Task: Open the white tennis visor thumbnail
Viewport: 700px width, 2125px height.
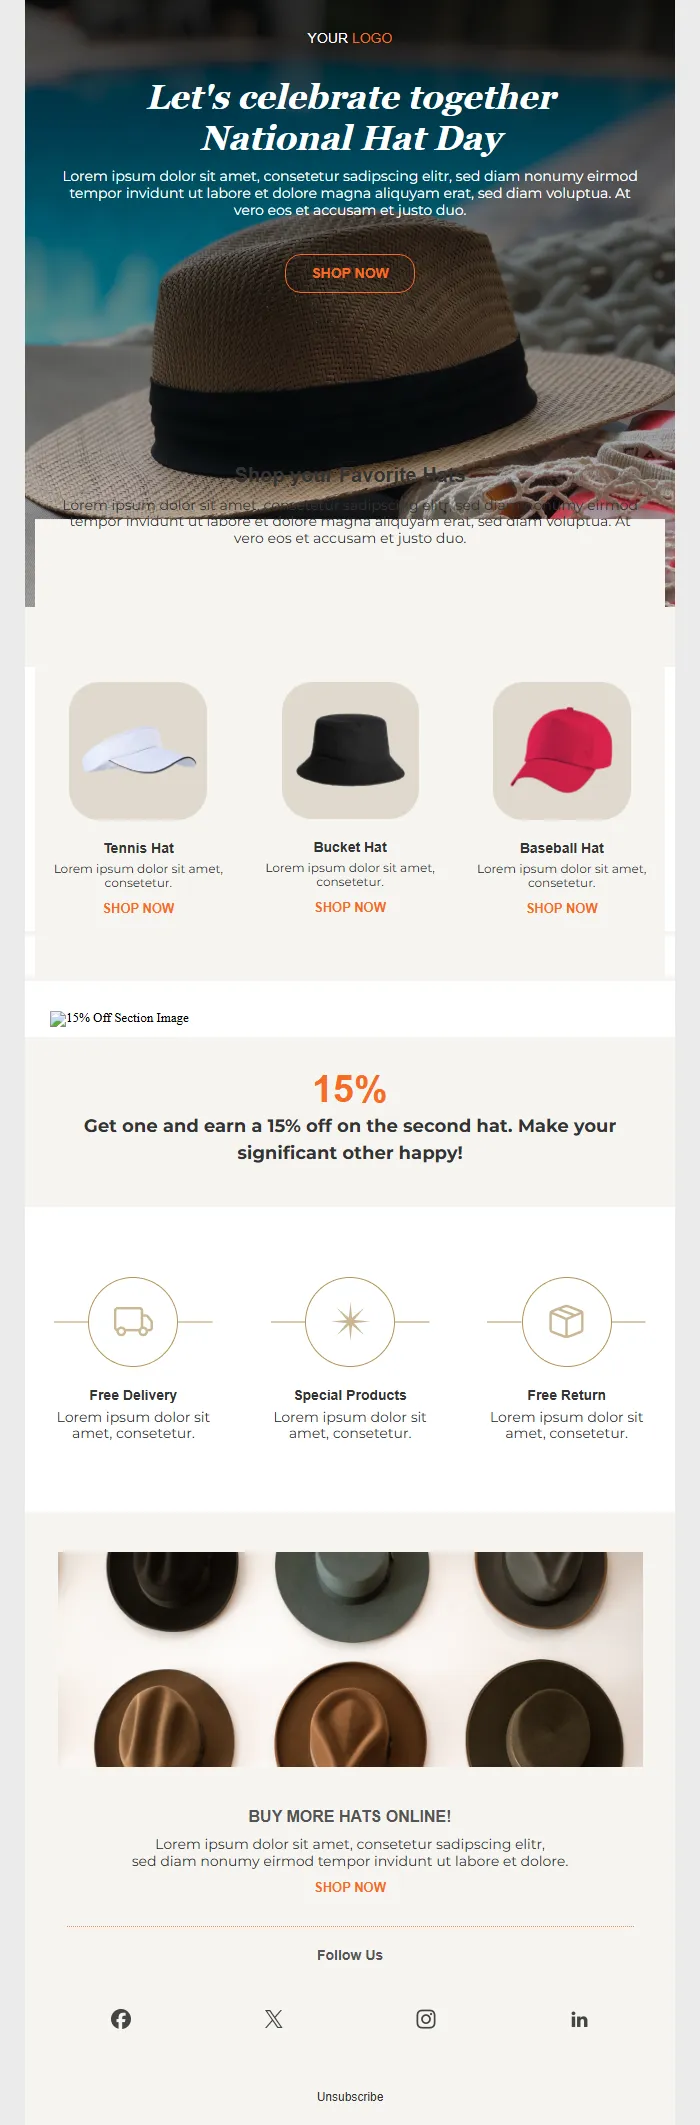Action: (138, 751)
